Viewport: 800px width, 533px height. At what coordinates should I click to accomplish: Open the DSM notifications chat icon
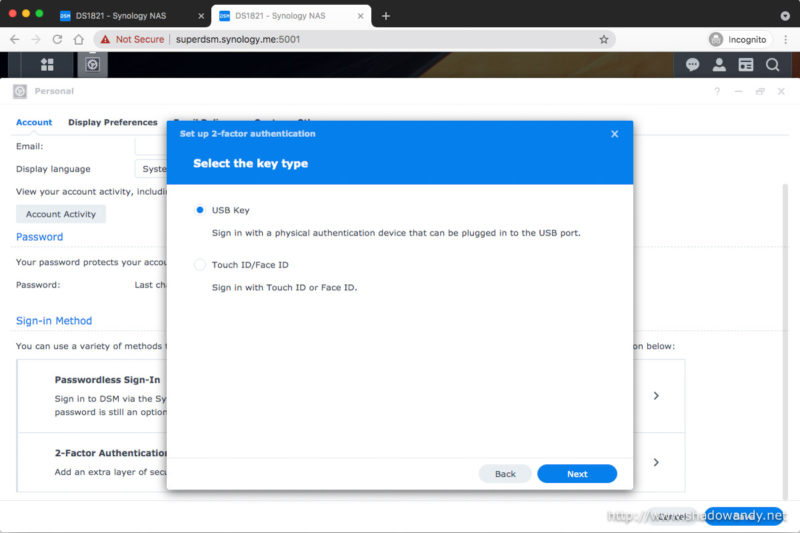(x=692, y=64)
